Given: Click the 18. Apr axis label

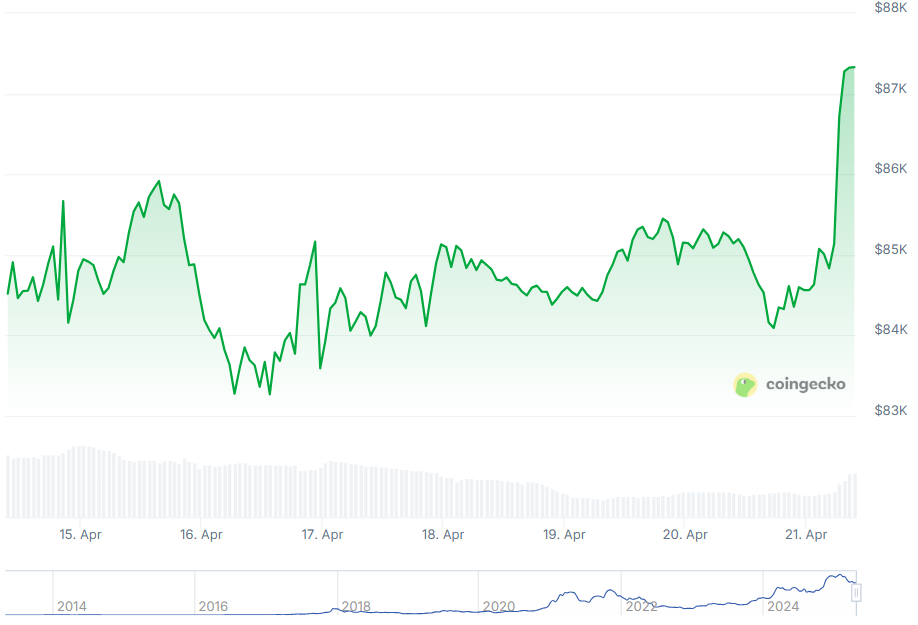Looking at the screenshot, I should [443, 535].
